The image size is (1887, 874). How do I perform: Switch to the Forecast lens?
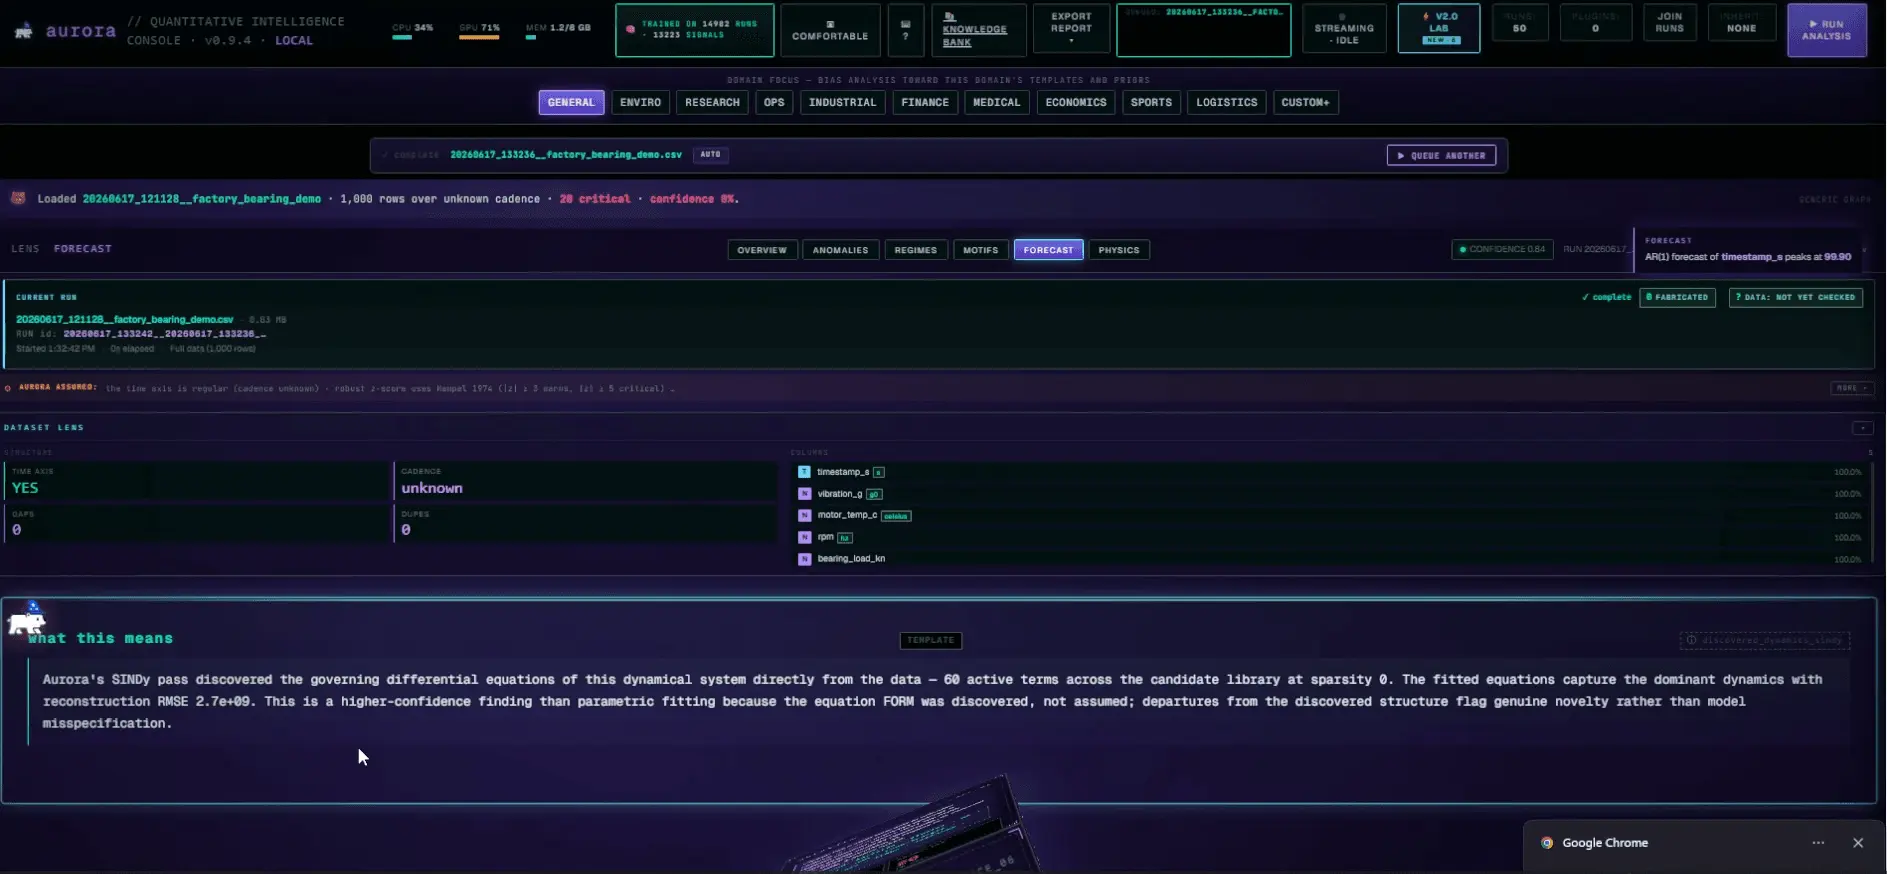pos(1048,250)
